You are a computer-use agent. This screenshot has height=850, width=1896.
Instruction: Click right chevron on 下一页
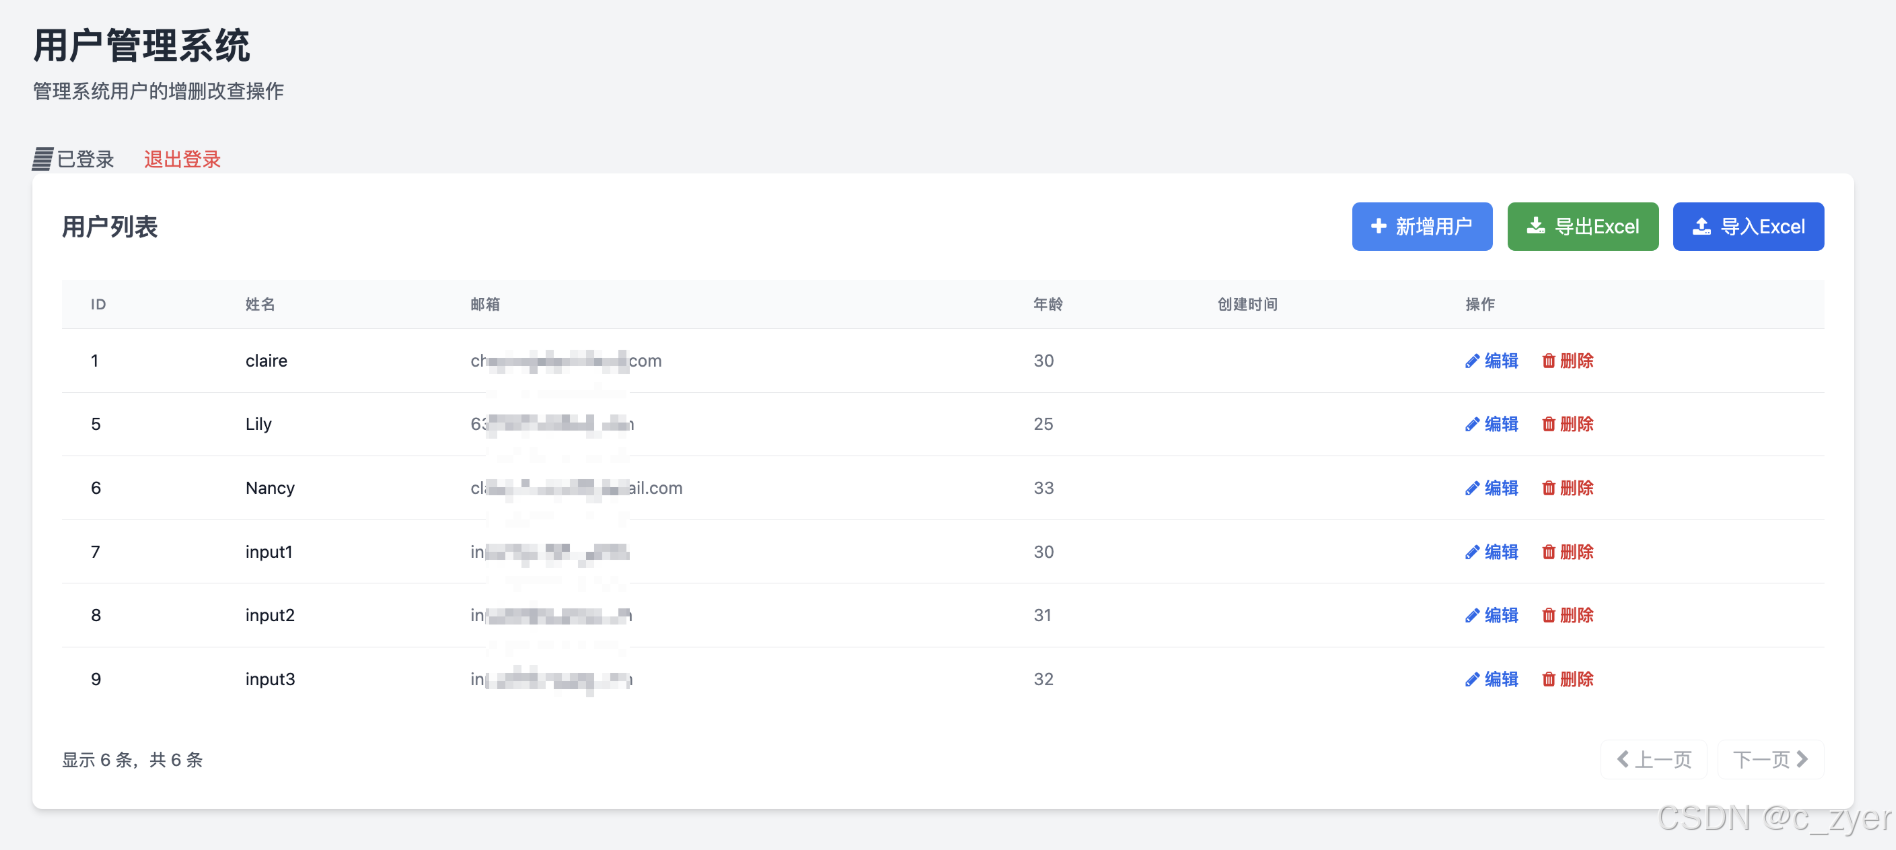pyautogui.click(x=1802, y=759)
